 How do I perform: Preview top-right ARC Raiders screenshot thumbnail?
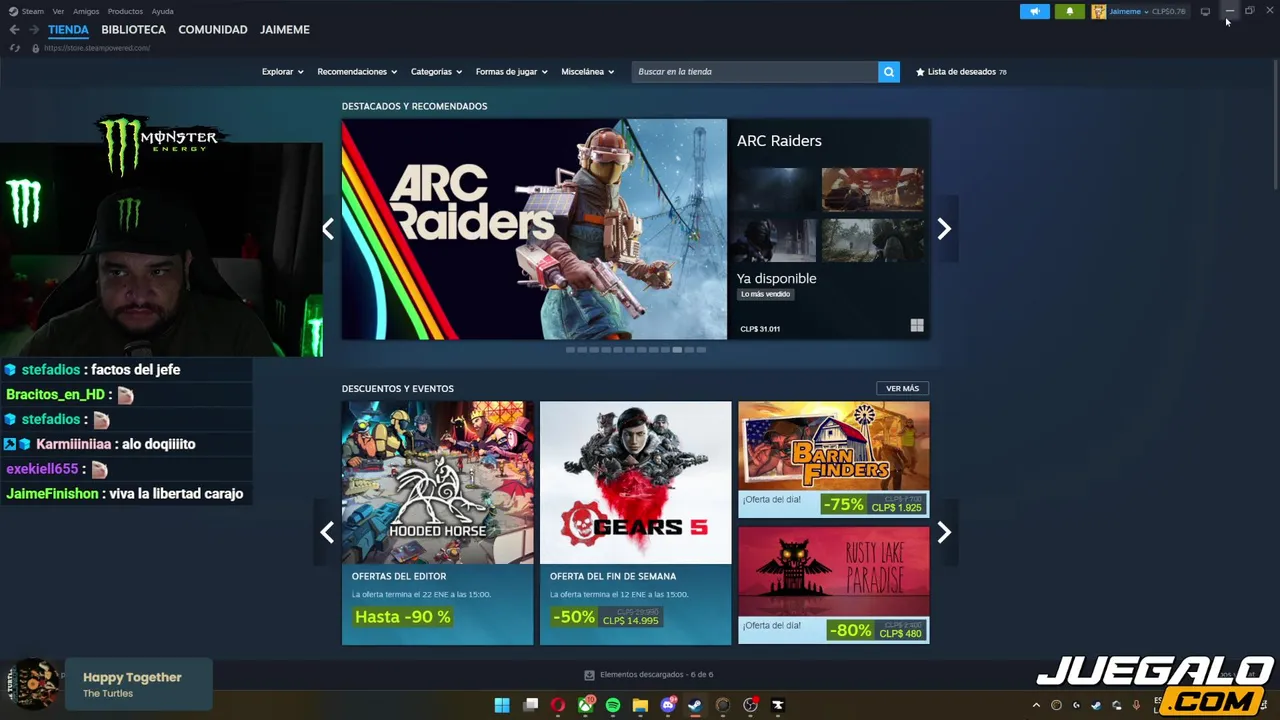click(x=873, y=190)
